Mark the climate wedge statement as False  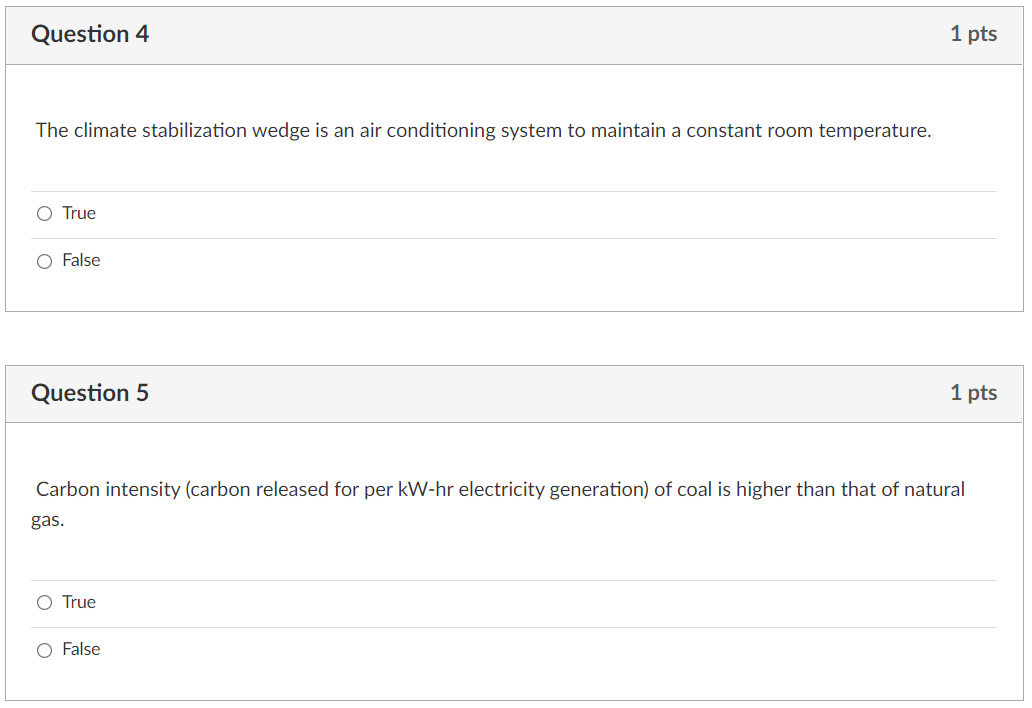click(x=44, y=260)
